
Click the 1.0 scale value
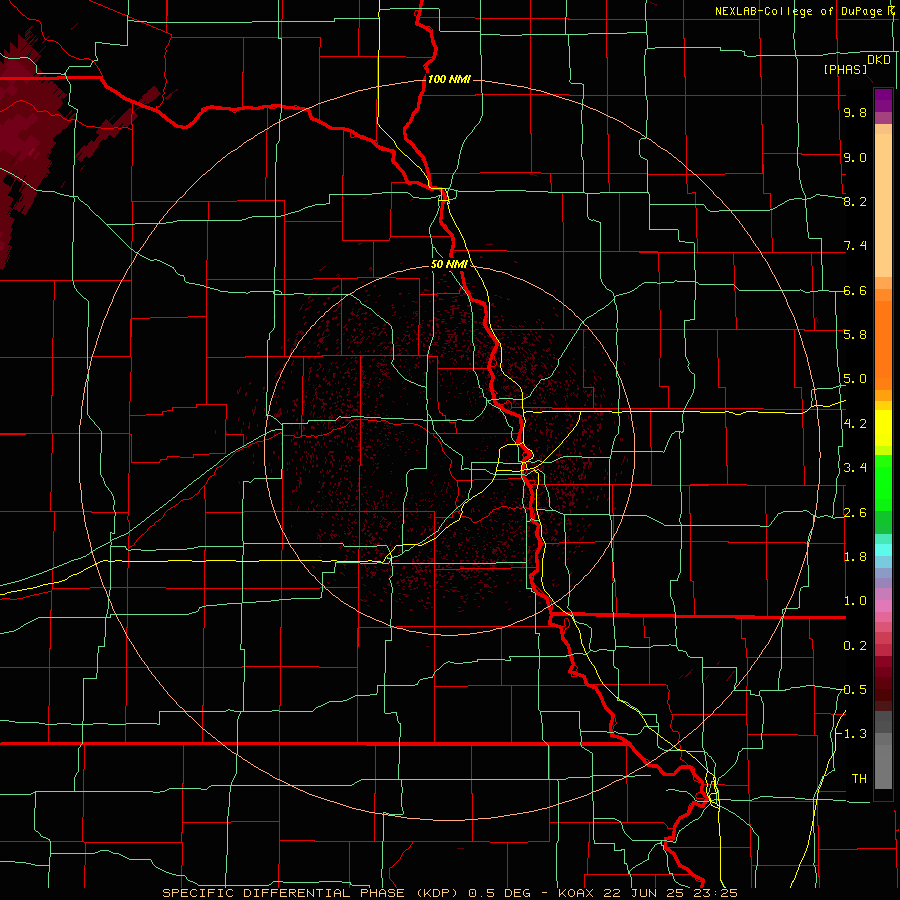(x=855, y=601)
